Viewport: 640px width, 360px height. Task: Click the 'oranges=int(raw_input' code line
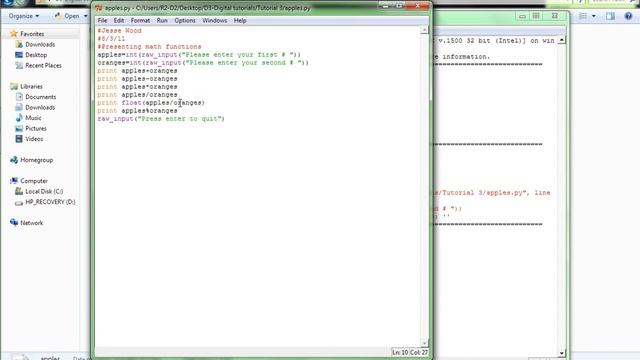click(x=203, y=63)
